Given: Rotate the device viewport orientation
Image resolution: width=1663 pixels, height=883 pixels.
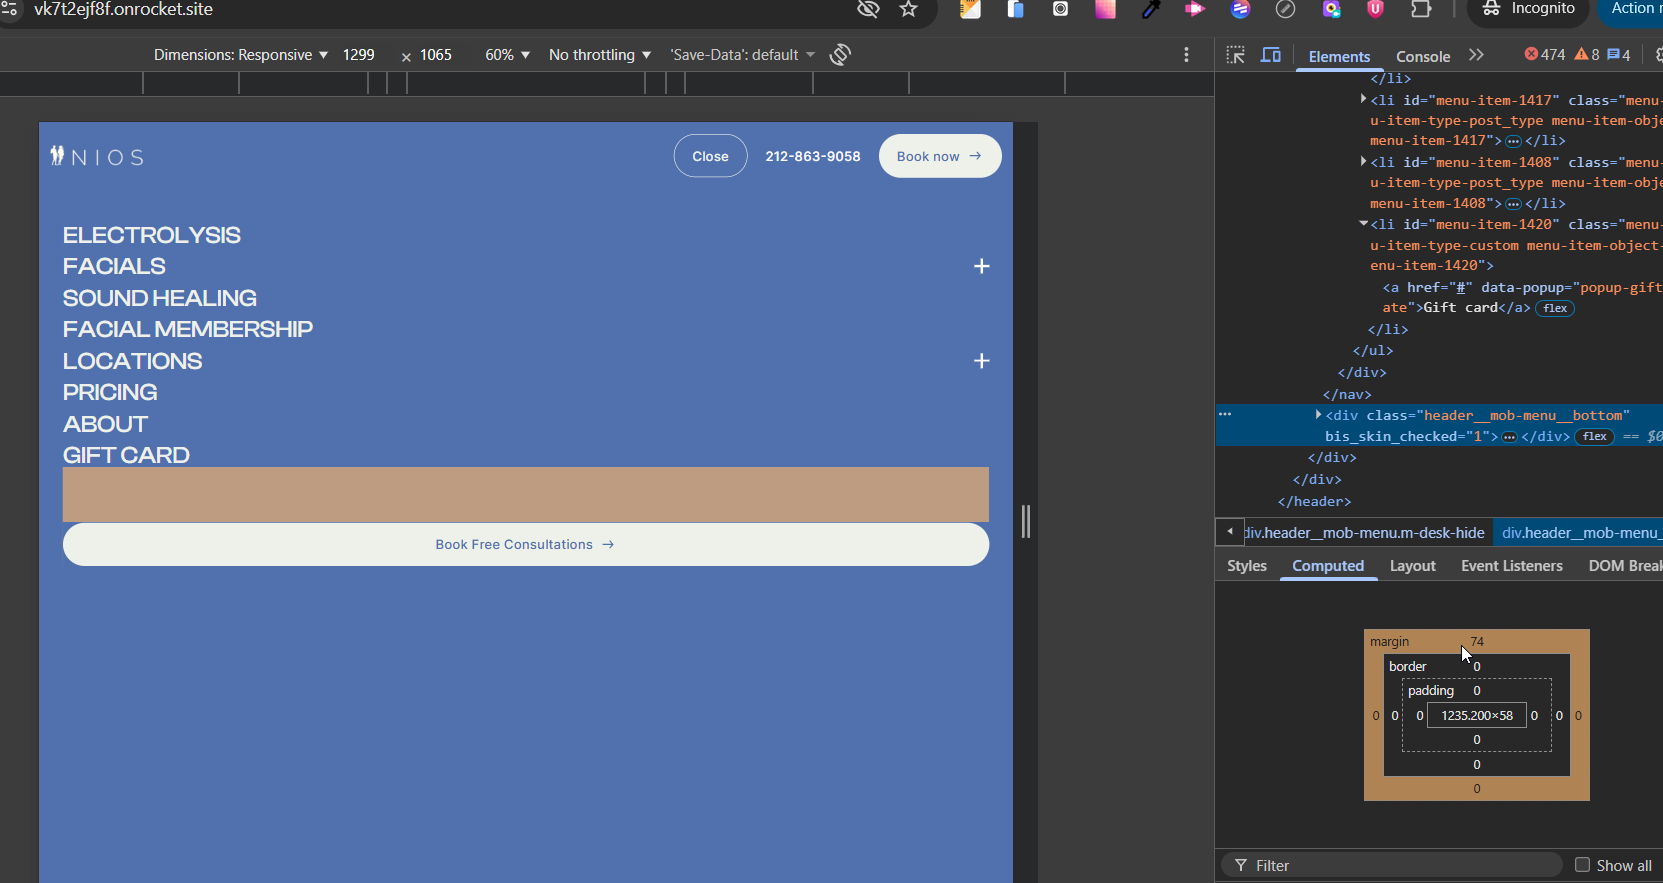Looking at the screenshot, I should click(840, 55).
